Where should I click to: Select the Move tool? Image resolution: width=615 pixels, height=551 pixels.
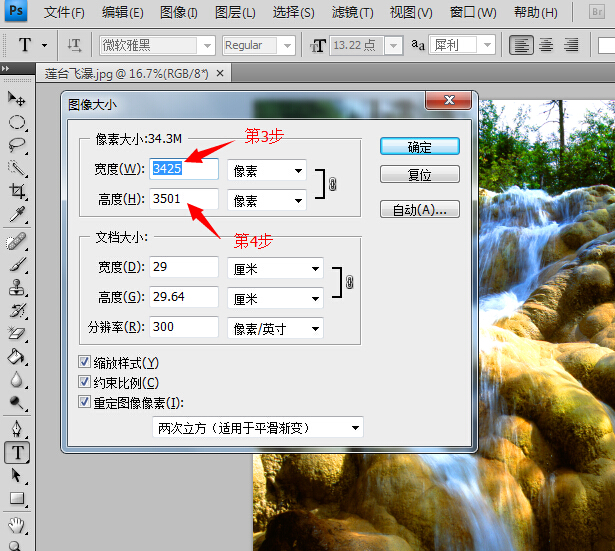tap(17, 98)
